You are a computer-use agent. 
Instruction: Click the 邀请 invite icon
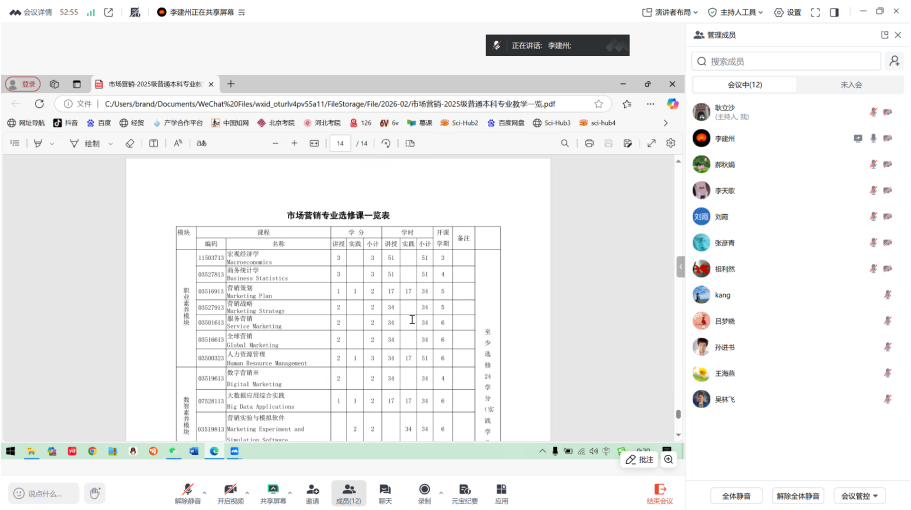coord(312,492)
